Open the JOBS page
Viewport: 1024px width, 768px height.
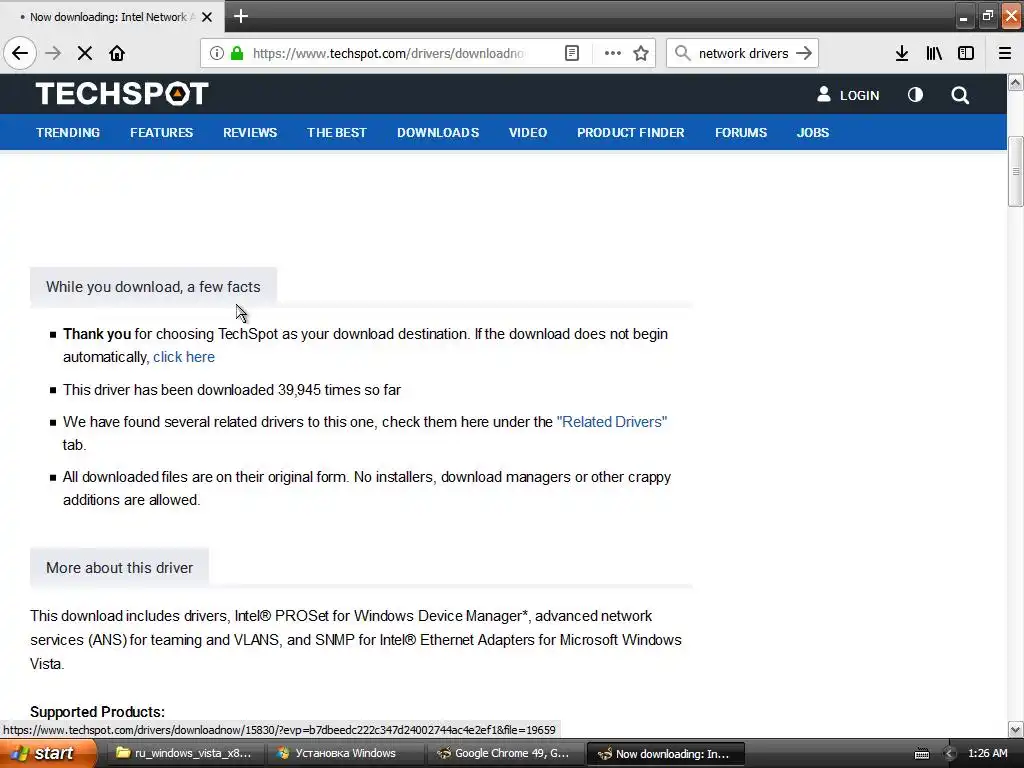[x=813, y=133]
